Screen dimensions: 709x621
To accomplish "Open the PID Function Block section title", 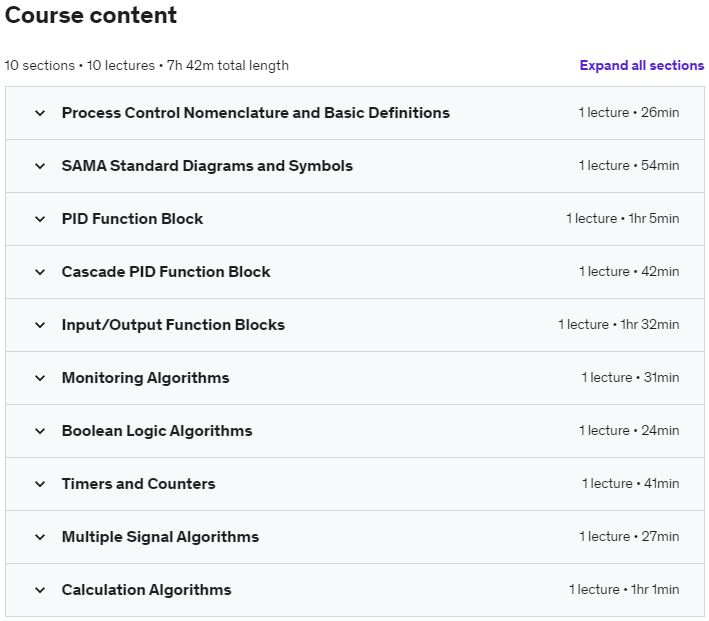I will click(132, 219).
